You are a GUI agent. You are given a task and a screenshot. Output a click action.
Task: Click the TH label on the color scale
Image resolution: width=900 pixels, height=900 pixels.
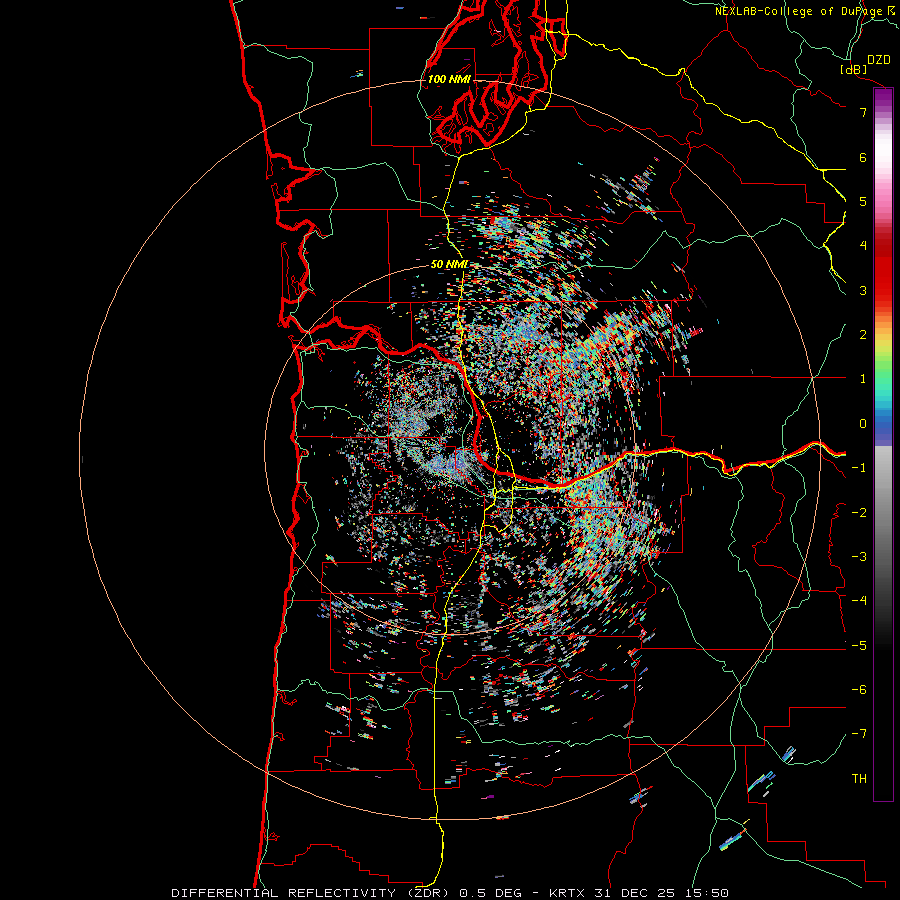point(859,778)
